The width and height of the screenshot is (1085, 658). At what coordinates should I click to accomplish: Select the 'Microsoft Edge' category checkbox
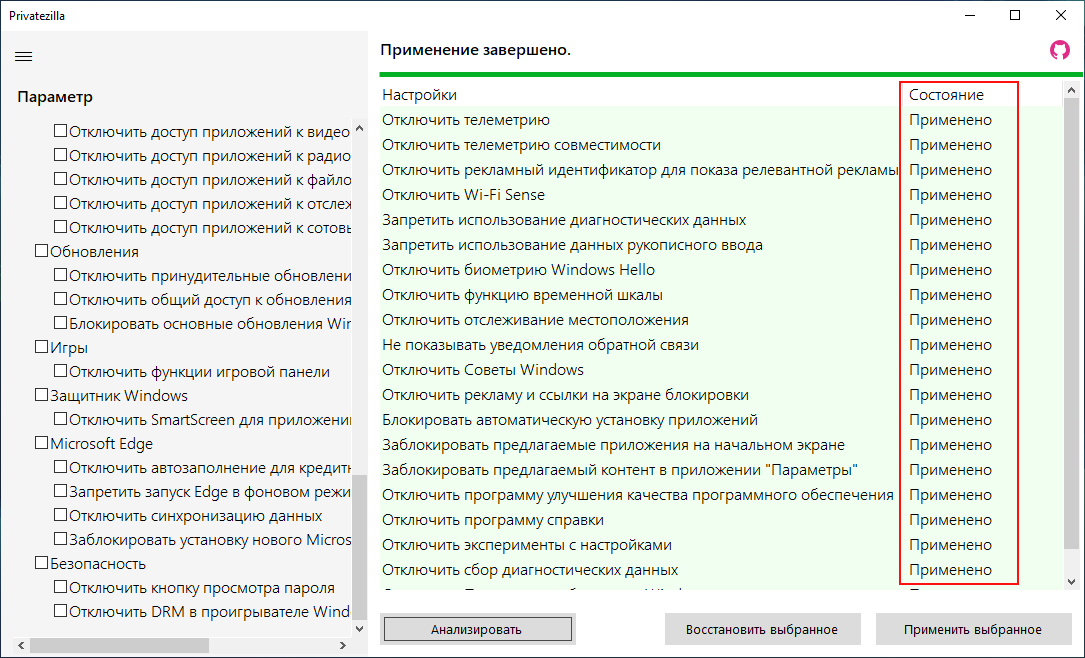(42, 444)
